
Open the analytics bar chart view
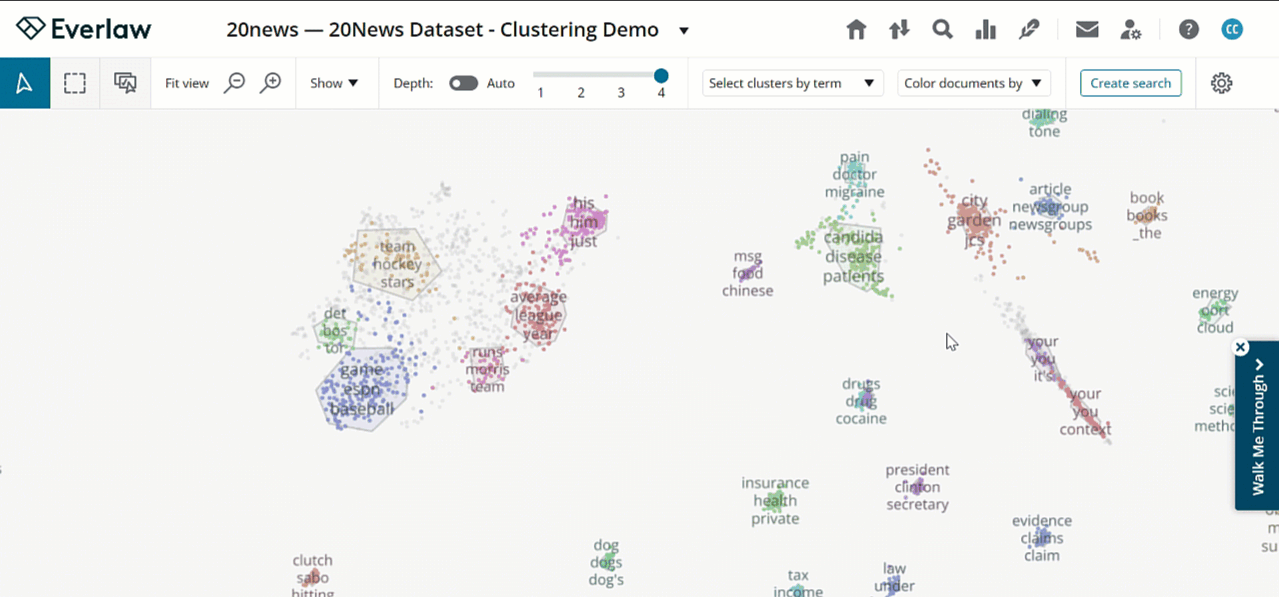(985, 30)
